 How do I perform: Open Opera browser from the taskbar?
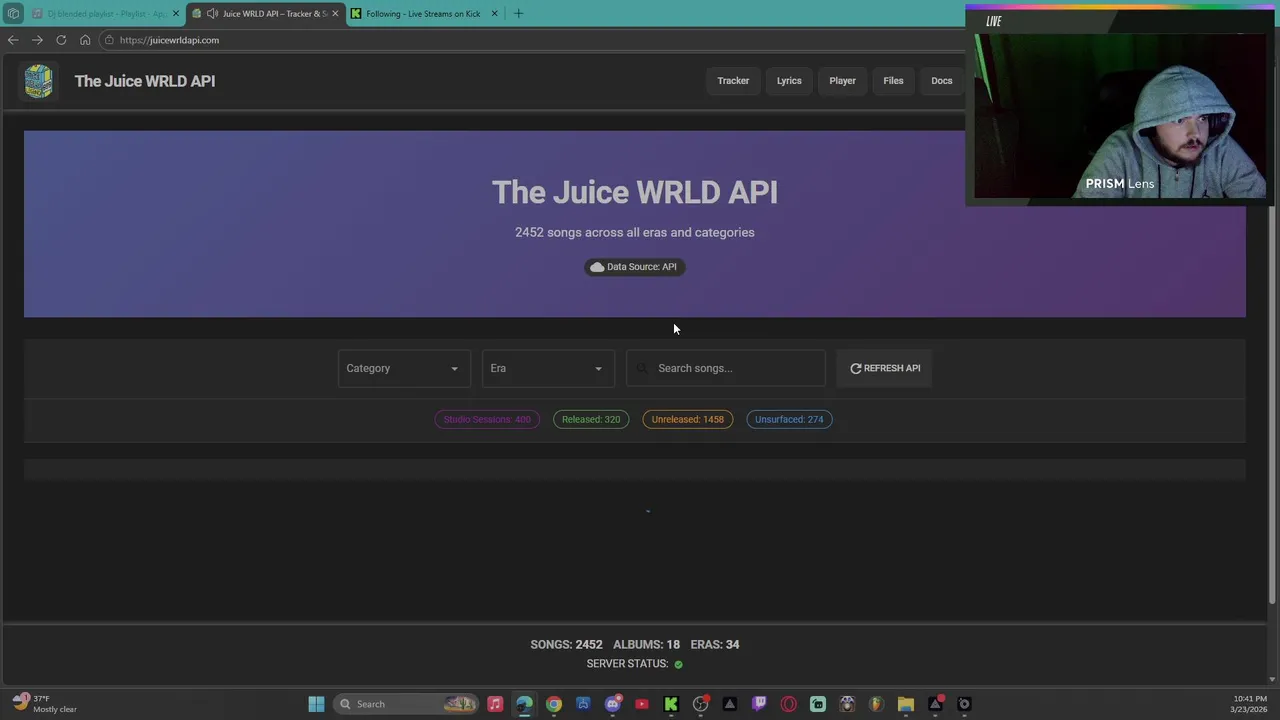point(788,704)
